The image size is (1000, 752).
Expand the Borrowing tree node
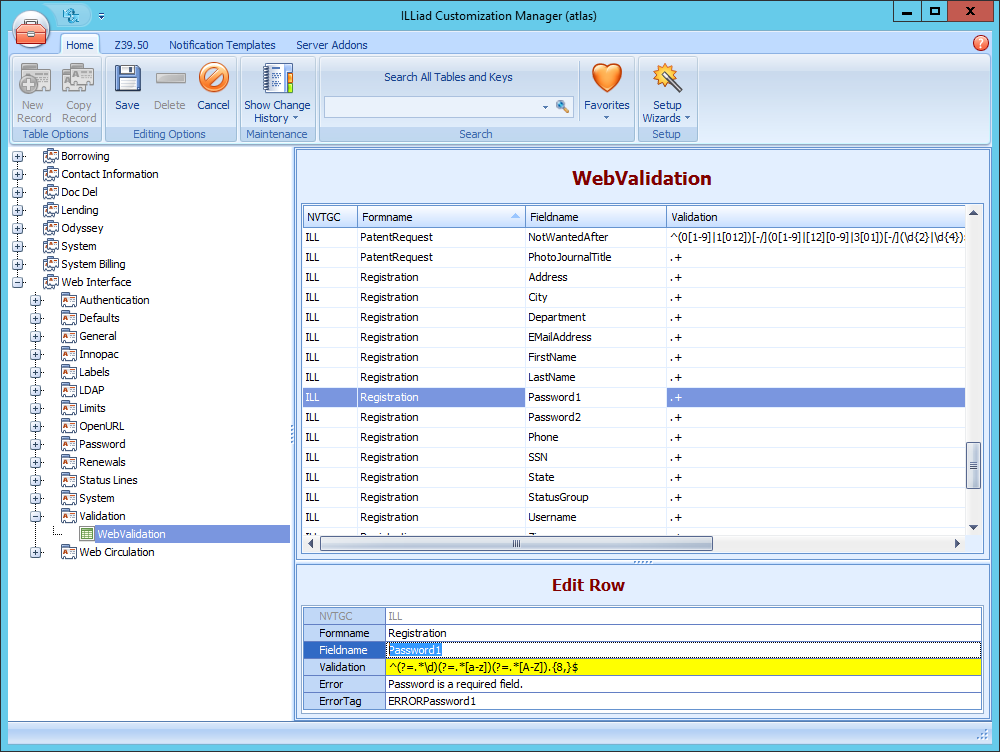(x=19, y=156)
